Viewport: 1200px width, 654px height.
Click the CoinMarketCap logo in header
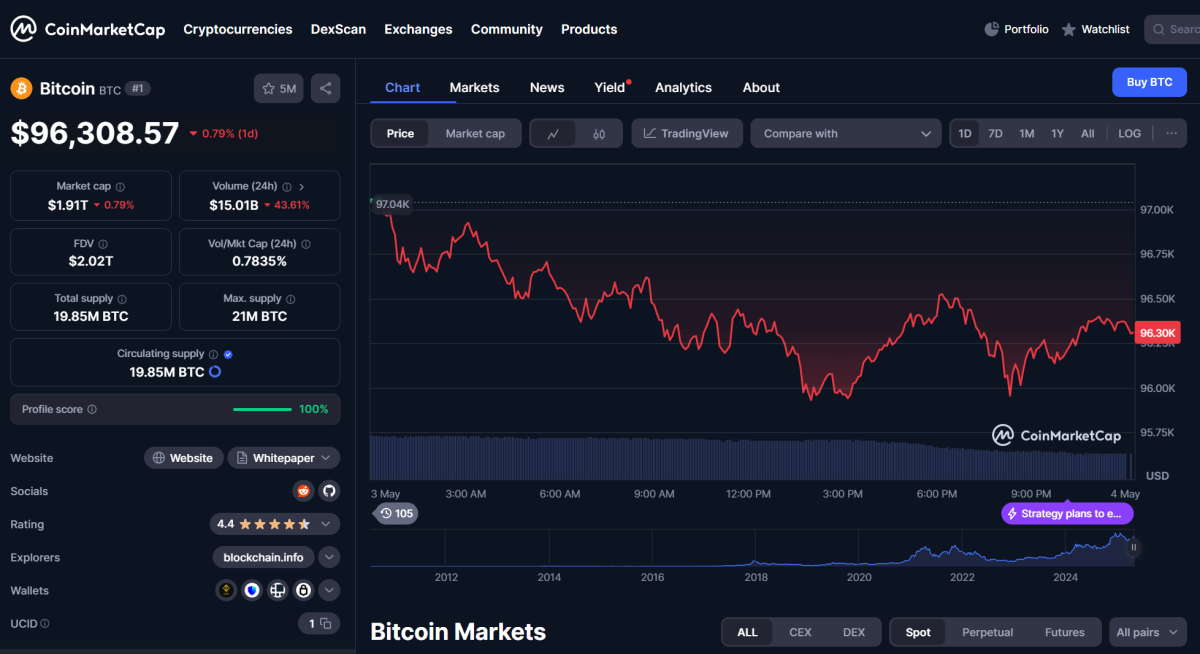[88, 29]
